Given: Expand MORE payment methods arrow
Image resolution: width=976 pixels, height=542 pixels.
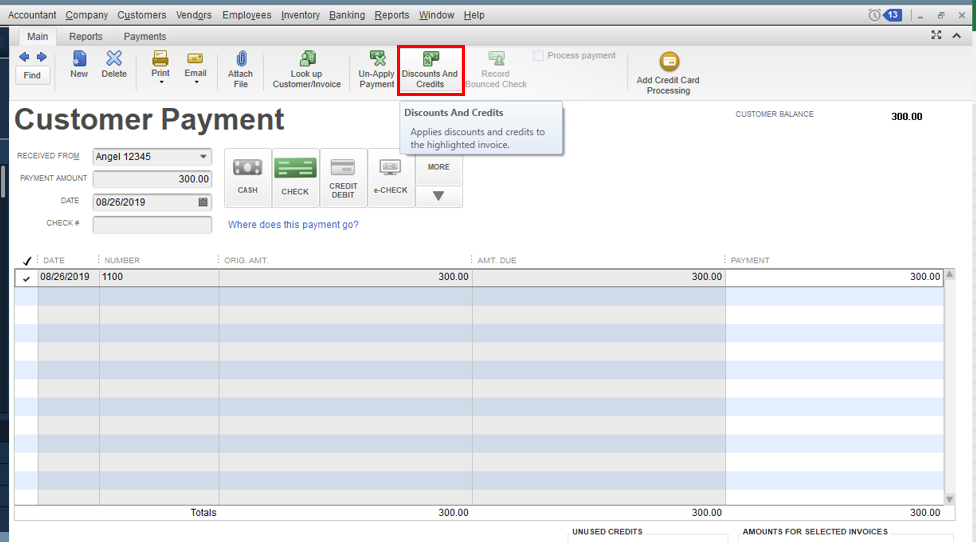Looking at the screenshot, I should tap(439, 197).
